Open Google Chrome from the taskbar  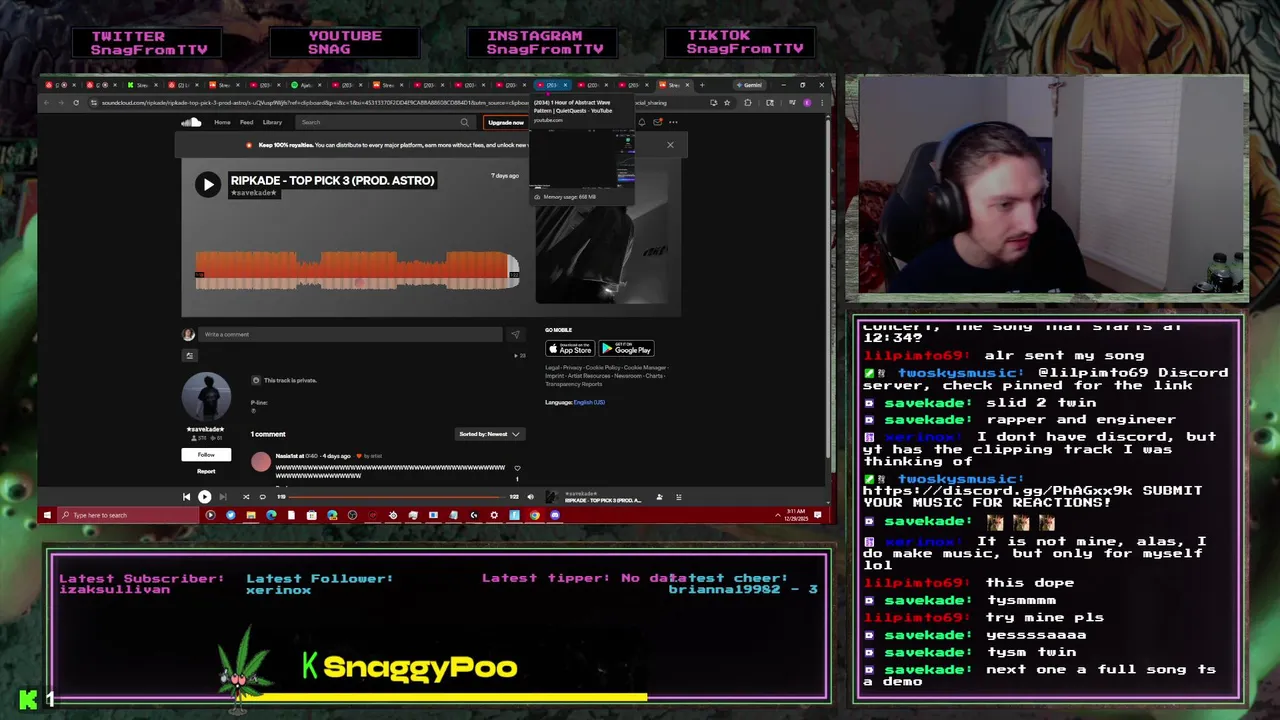534,515
